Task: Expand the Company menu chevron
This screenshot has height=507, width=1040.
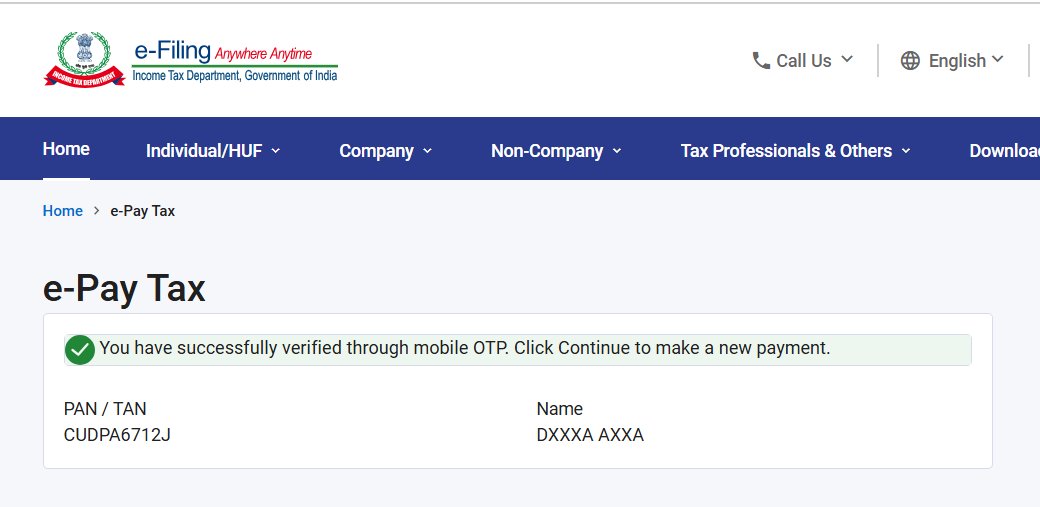Action: tap(427, 151)
